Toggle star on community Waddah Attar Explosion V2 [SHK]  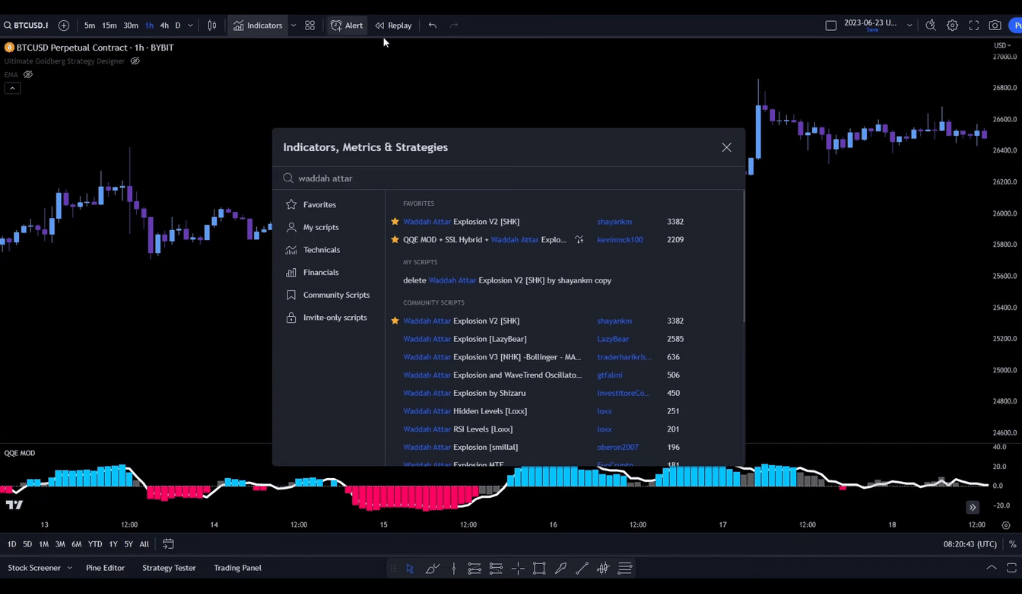(x=394, y=321)
